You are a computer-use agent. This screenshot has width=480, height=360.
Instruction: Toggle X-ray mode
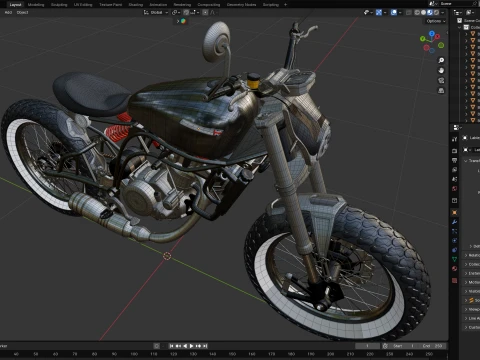[x=409, y=12]
